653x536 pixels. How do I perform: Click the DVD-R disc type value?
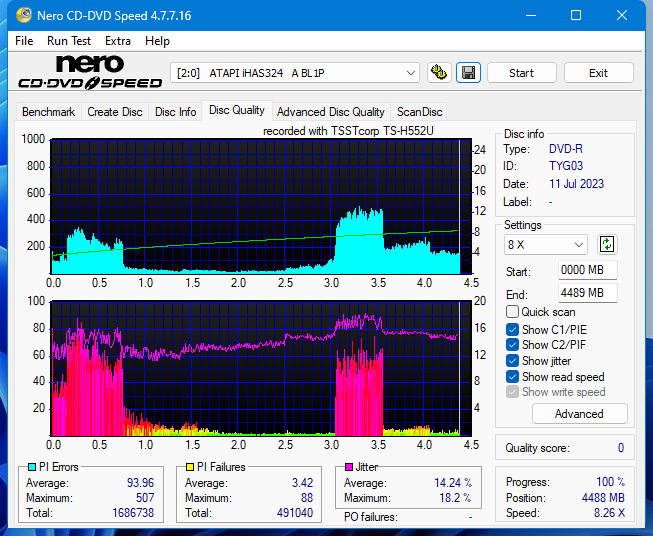pyautogui.click(x=566, y=149)
